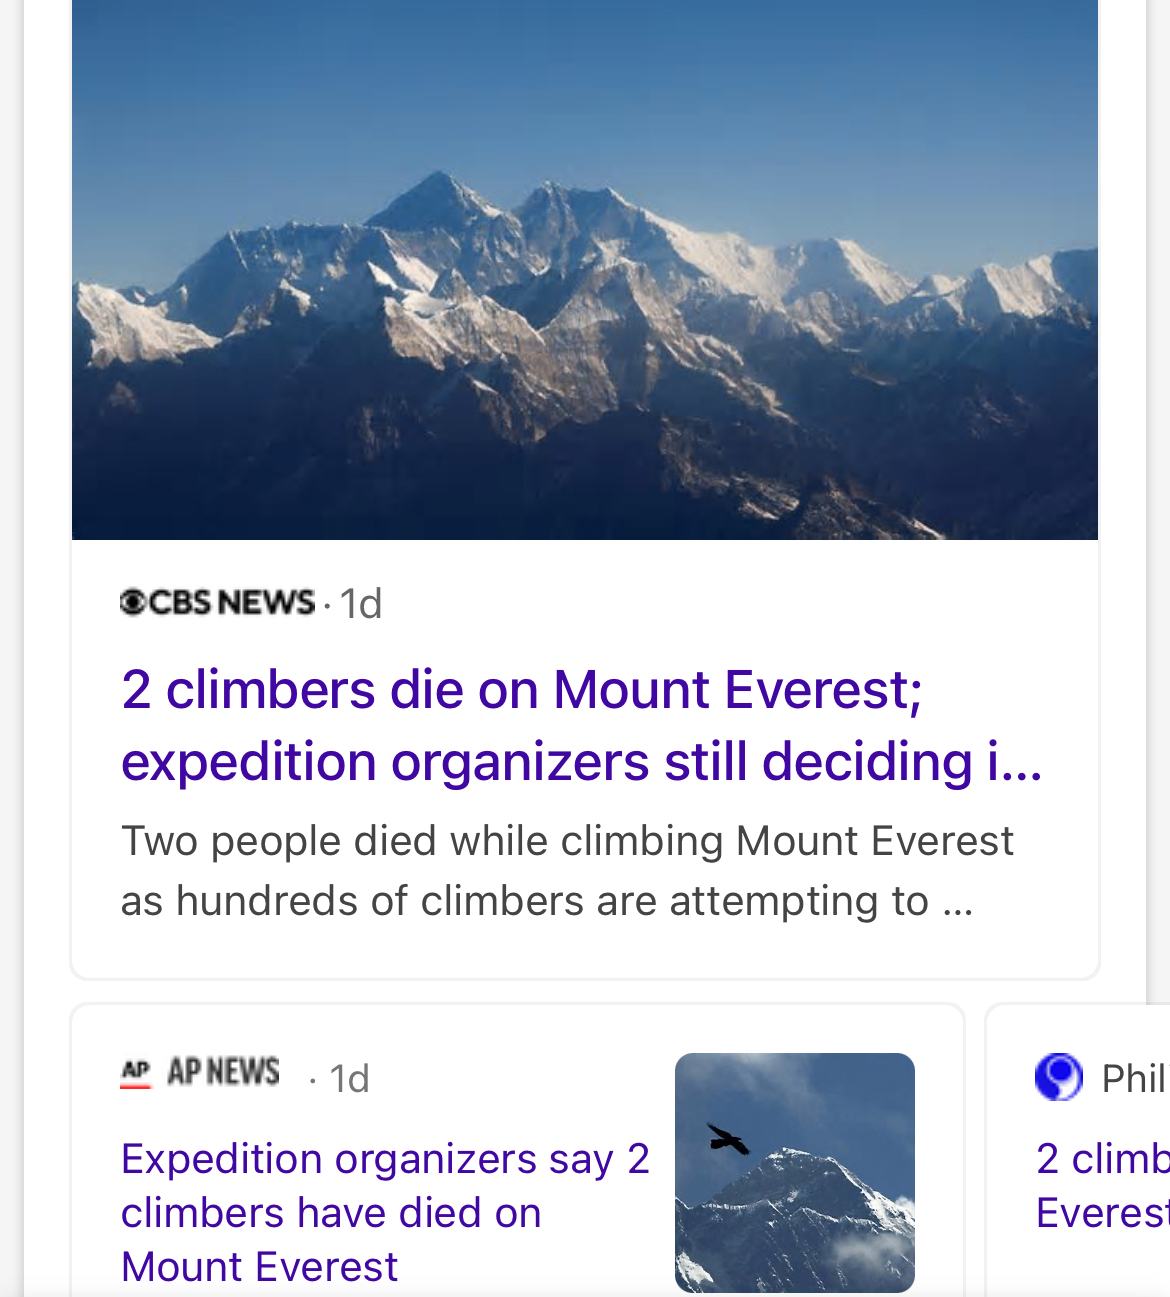
Task: Click the 'Phil' source name
Action: [x=1134, y=1079]
